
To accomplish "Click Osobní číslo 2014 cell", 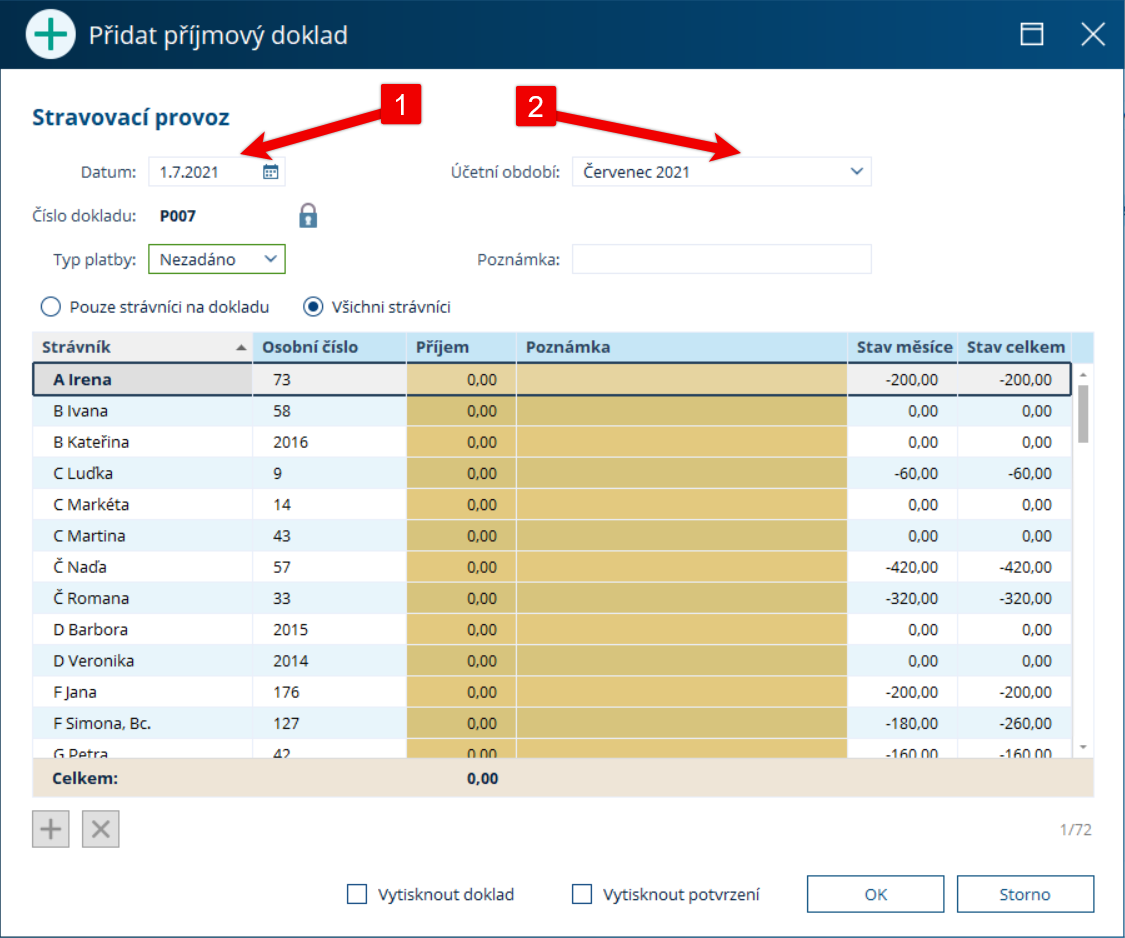I will point(329,661).
